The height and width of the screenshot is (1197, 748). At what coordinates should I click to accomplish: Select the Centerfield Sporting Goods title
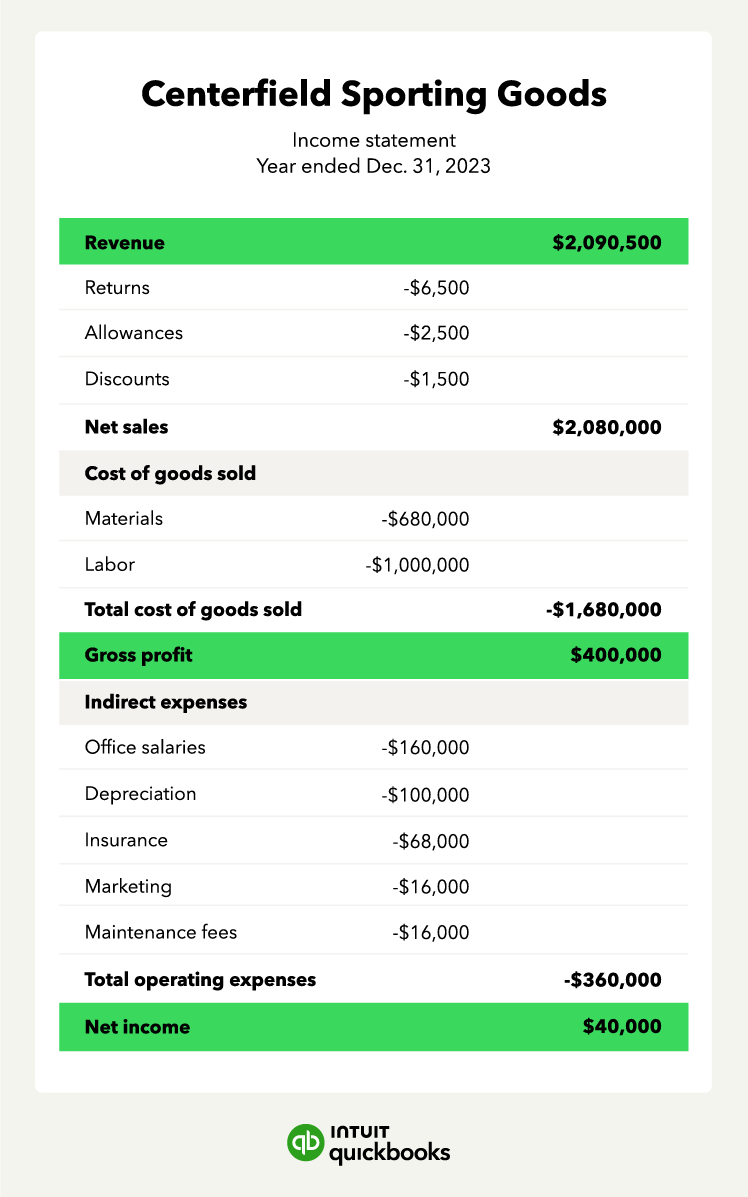pyautogui.click(x=373, y=94)
